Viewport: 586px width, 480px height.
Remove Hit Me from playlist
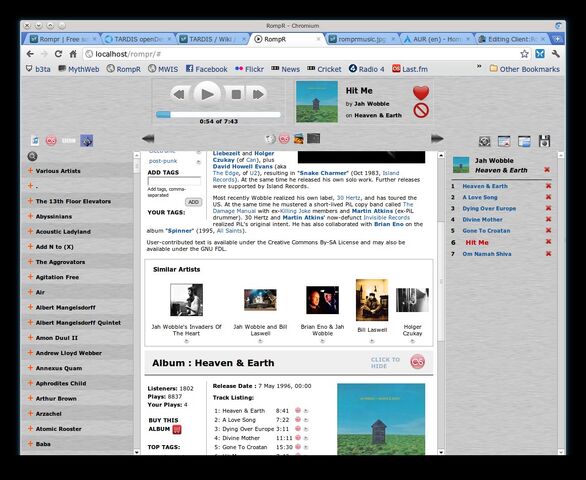[548, 242]
